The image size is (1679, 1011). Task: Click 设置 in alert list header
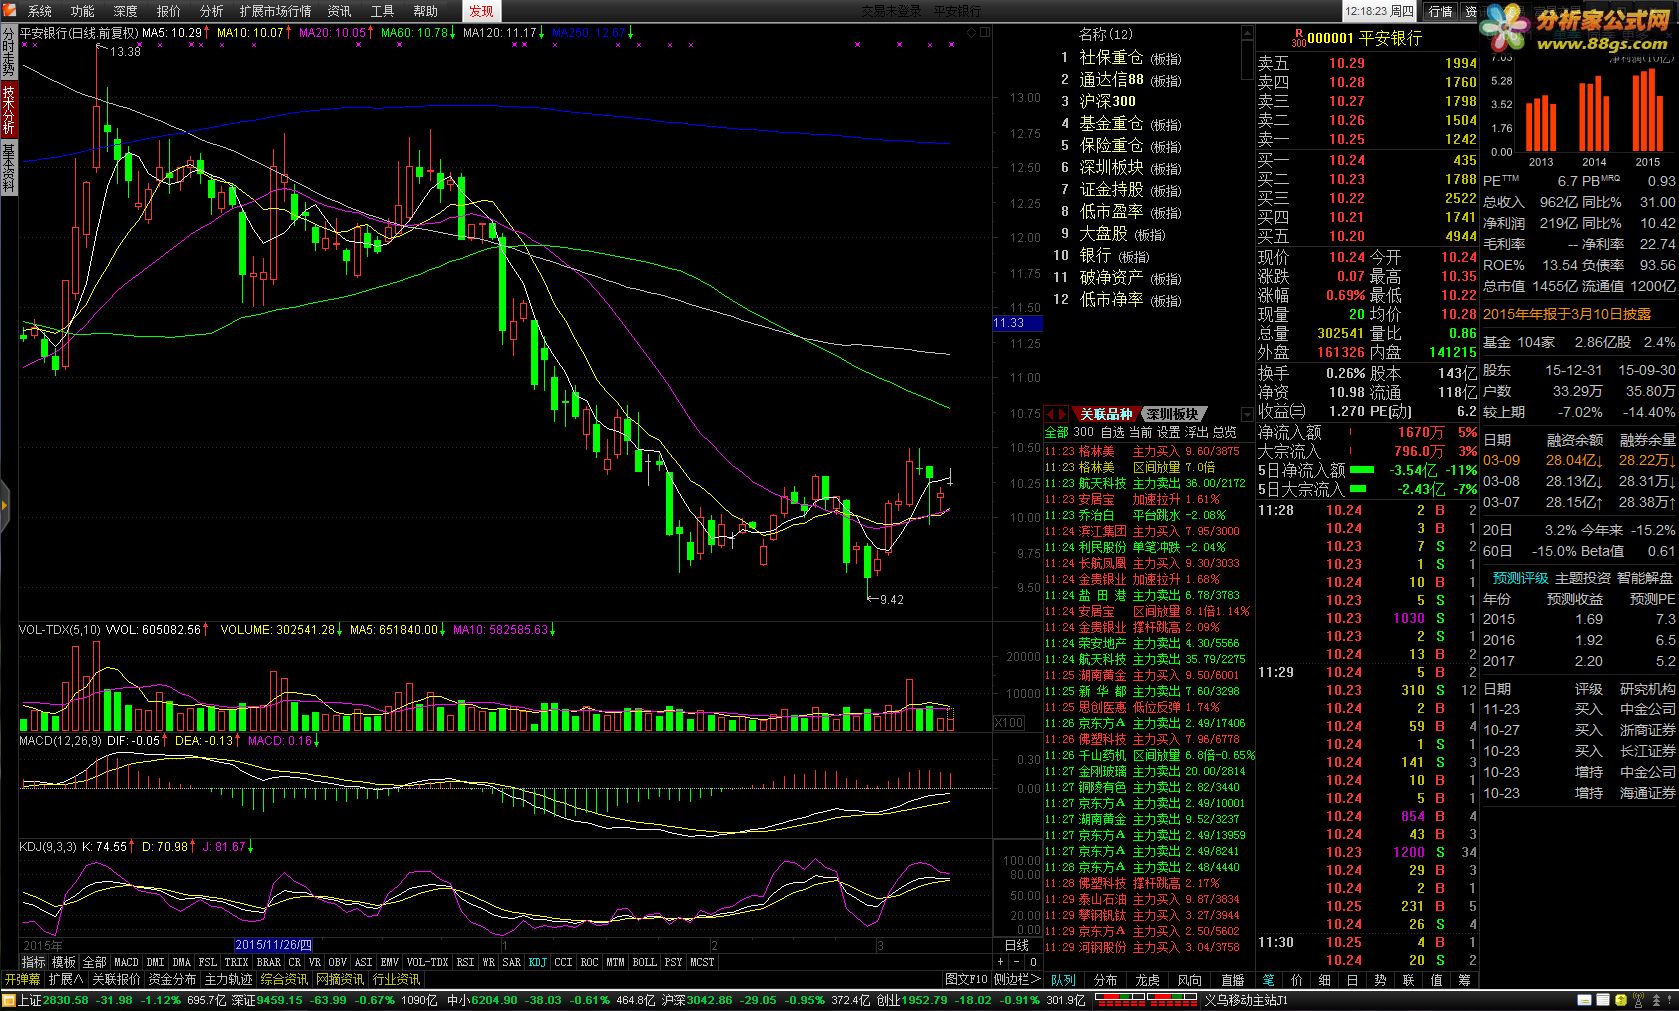coord(1169,432)
